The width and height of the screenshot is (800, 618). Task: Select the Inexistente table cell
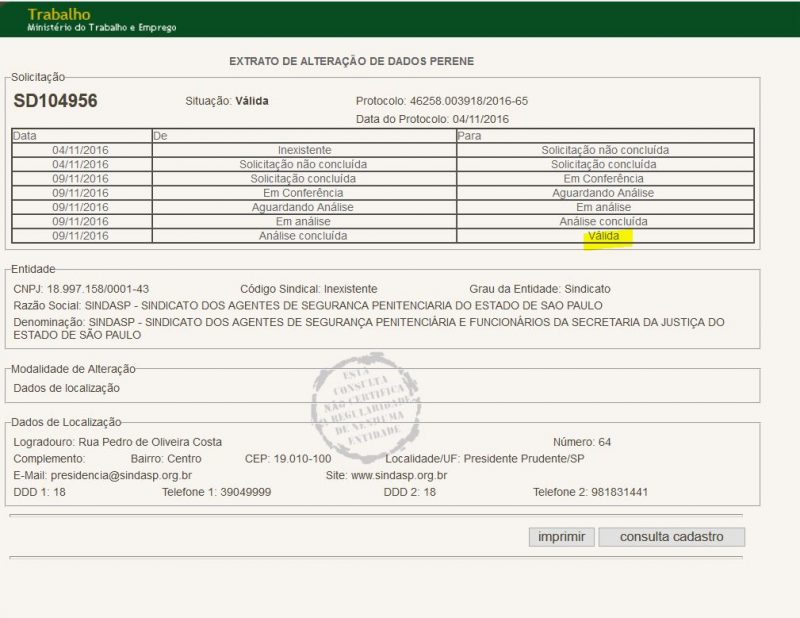pyautogui.click(x=305, y=150)
